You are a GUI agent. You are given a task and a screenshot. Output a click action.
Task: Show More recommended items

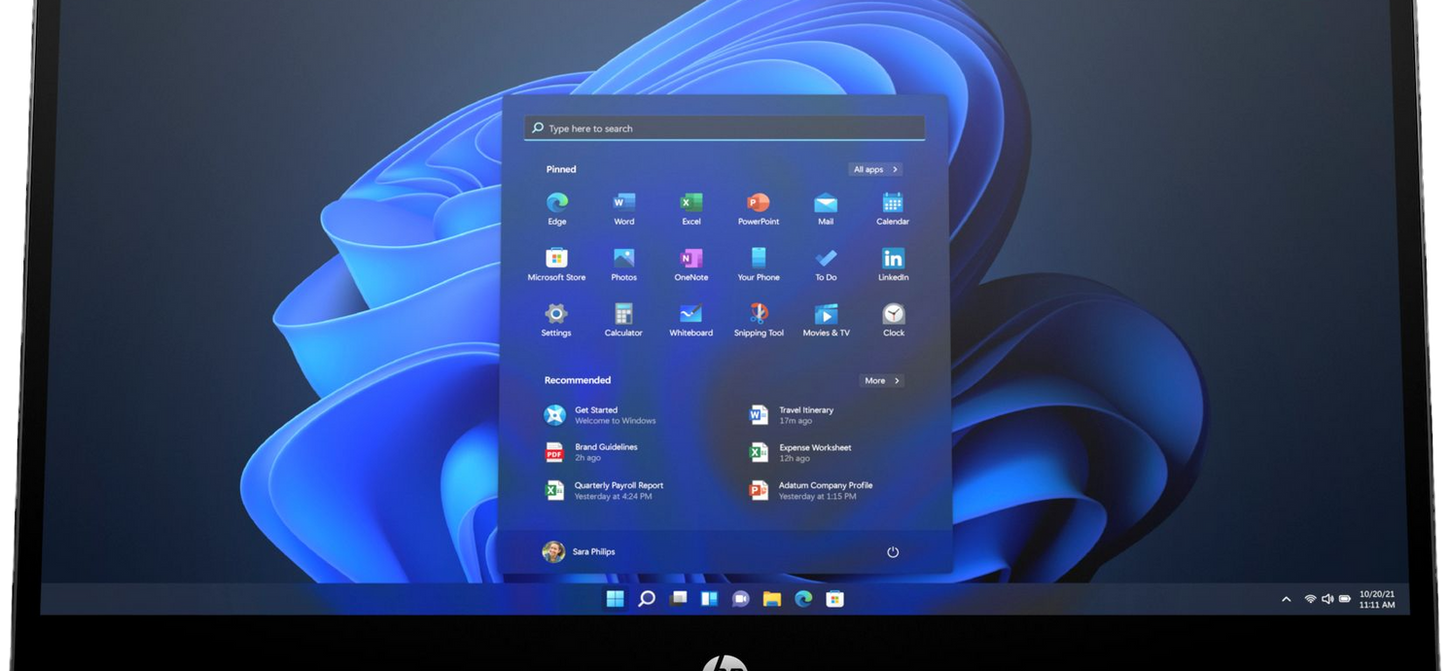click(x=882, y=381)
